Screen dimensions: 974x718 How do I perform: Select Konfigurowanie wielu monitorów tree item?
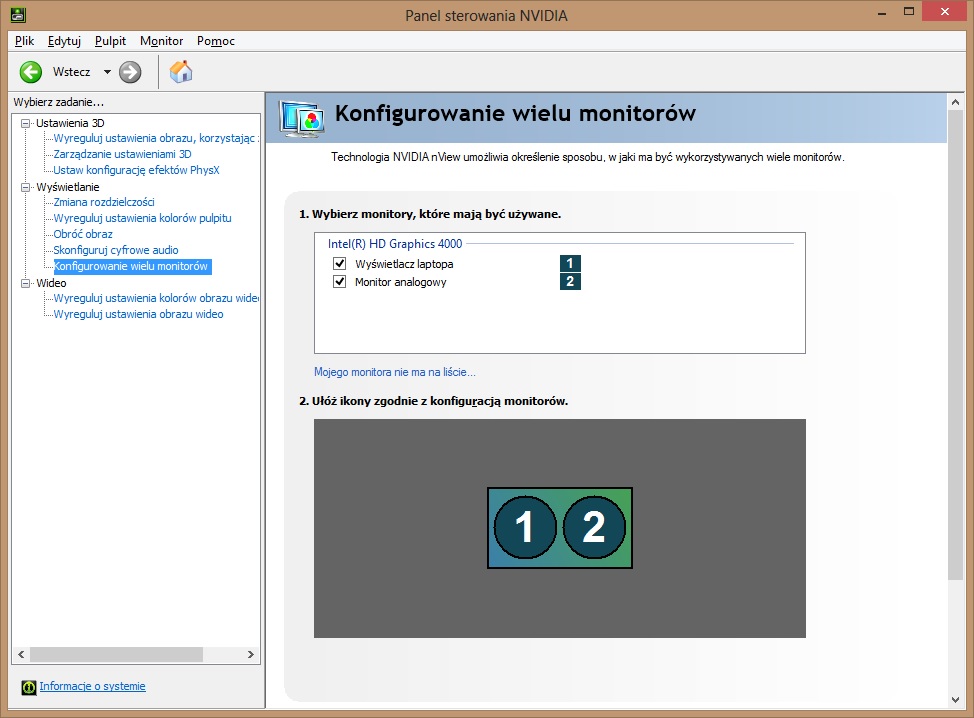pos(132,266)
